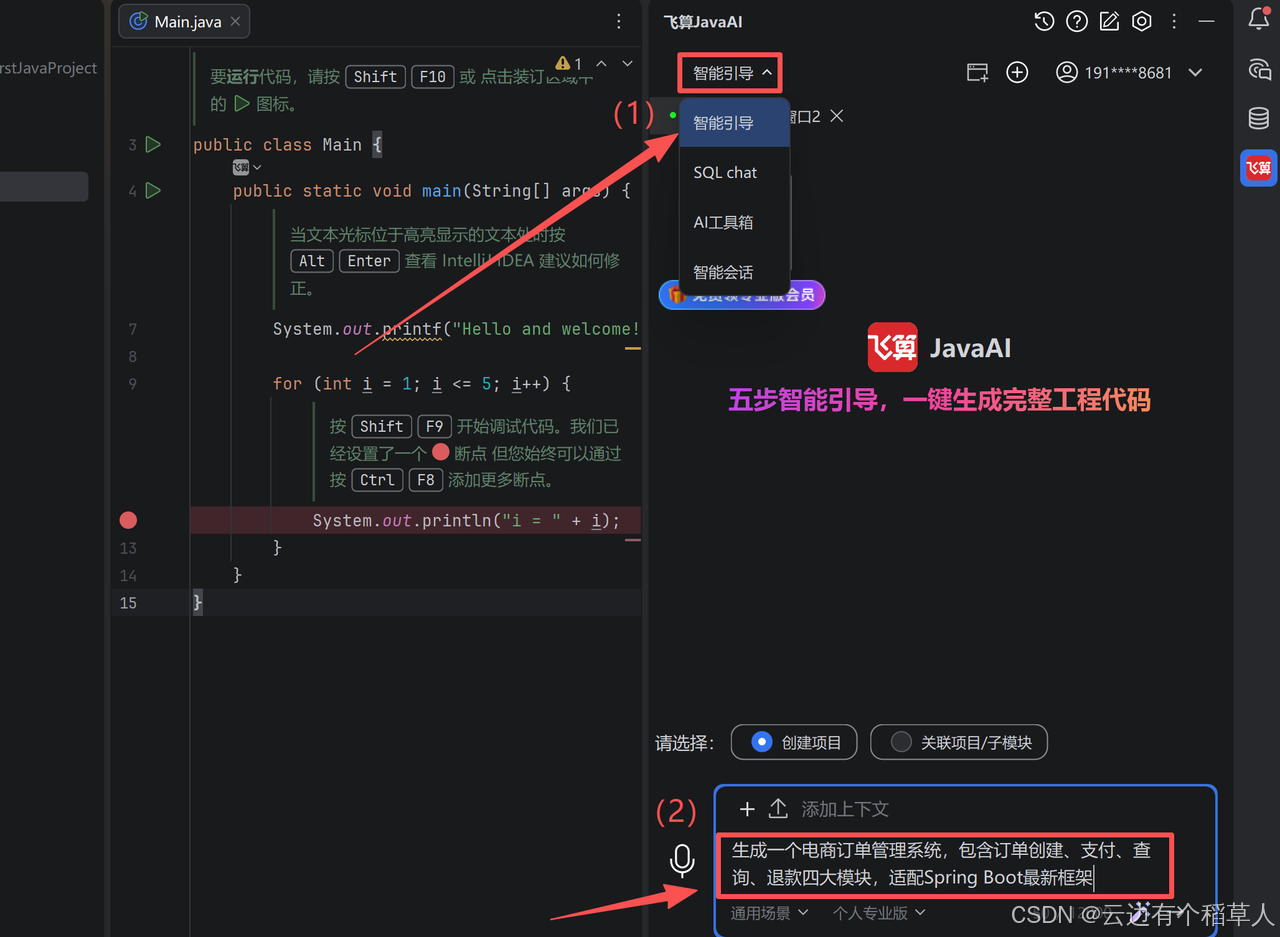This screenshot has width=1280, height=937.
Task: Open the 个人专业版 edition dropdown
Action: pos(879,912)
